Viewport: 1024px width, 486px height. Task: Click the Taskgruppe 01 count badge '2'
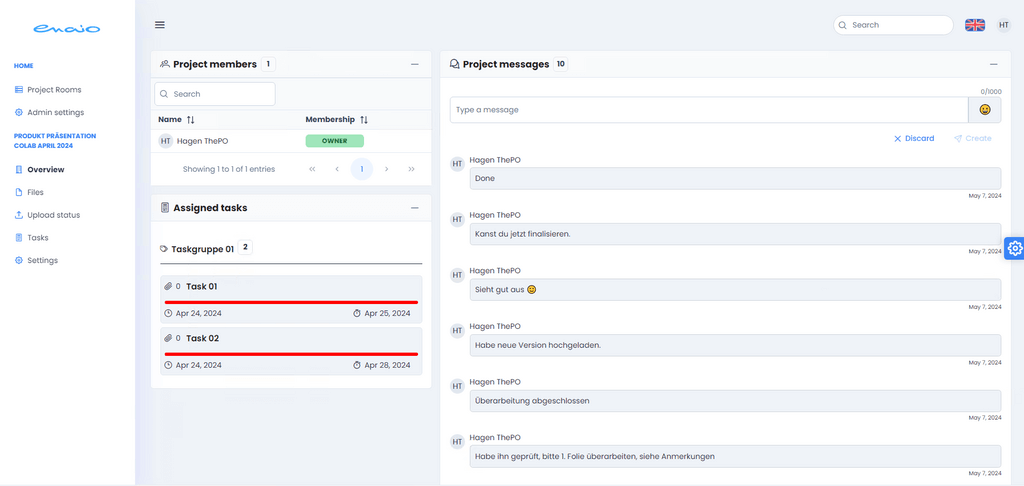pos(246,248)
